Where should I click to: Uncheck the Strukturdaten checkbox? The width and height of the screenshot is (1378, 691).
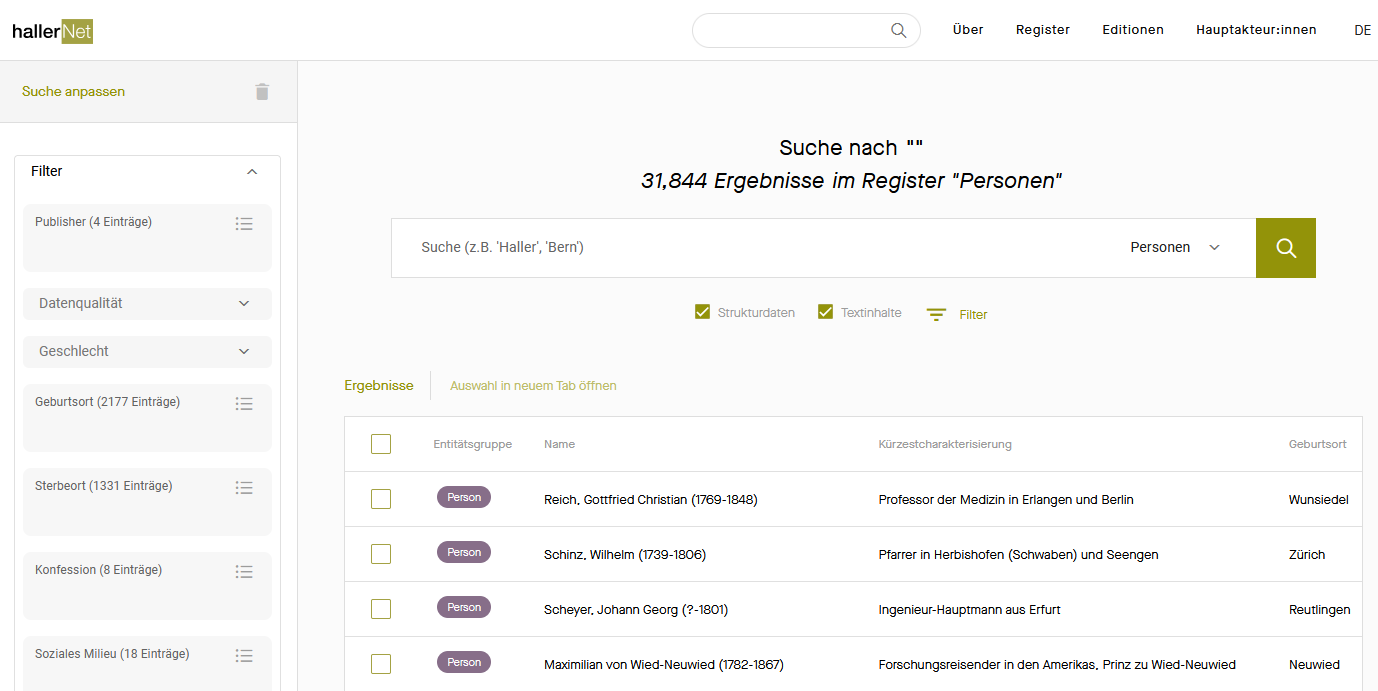[x=702, y=312]
